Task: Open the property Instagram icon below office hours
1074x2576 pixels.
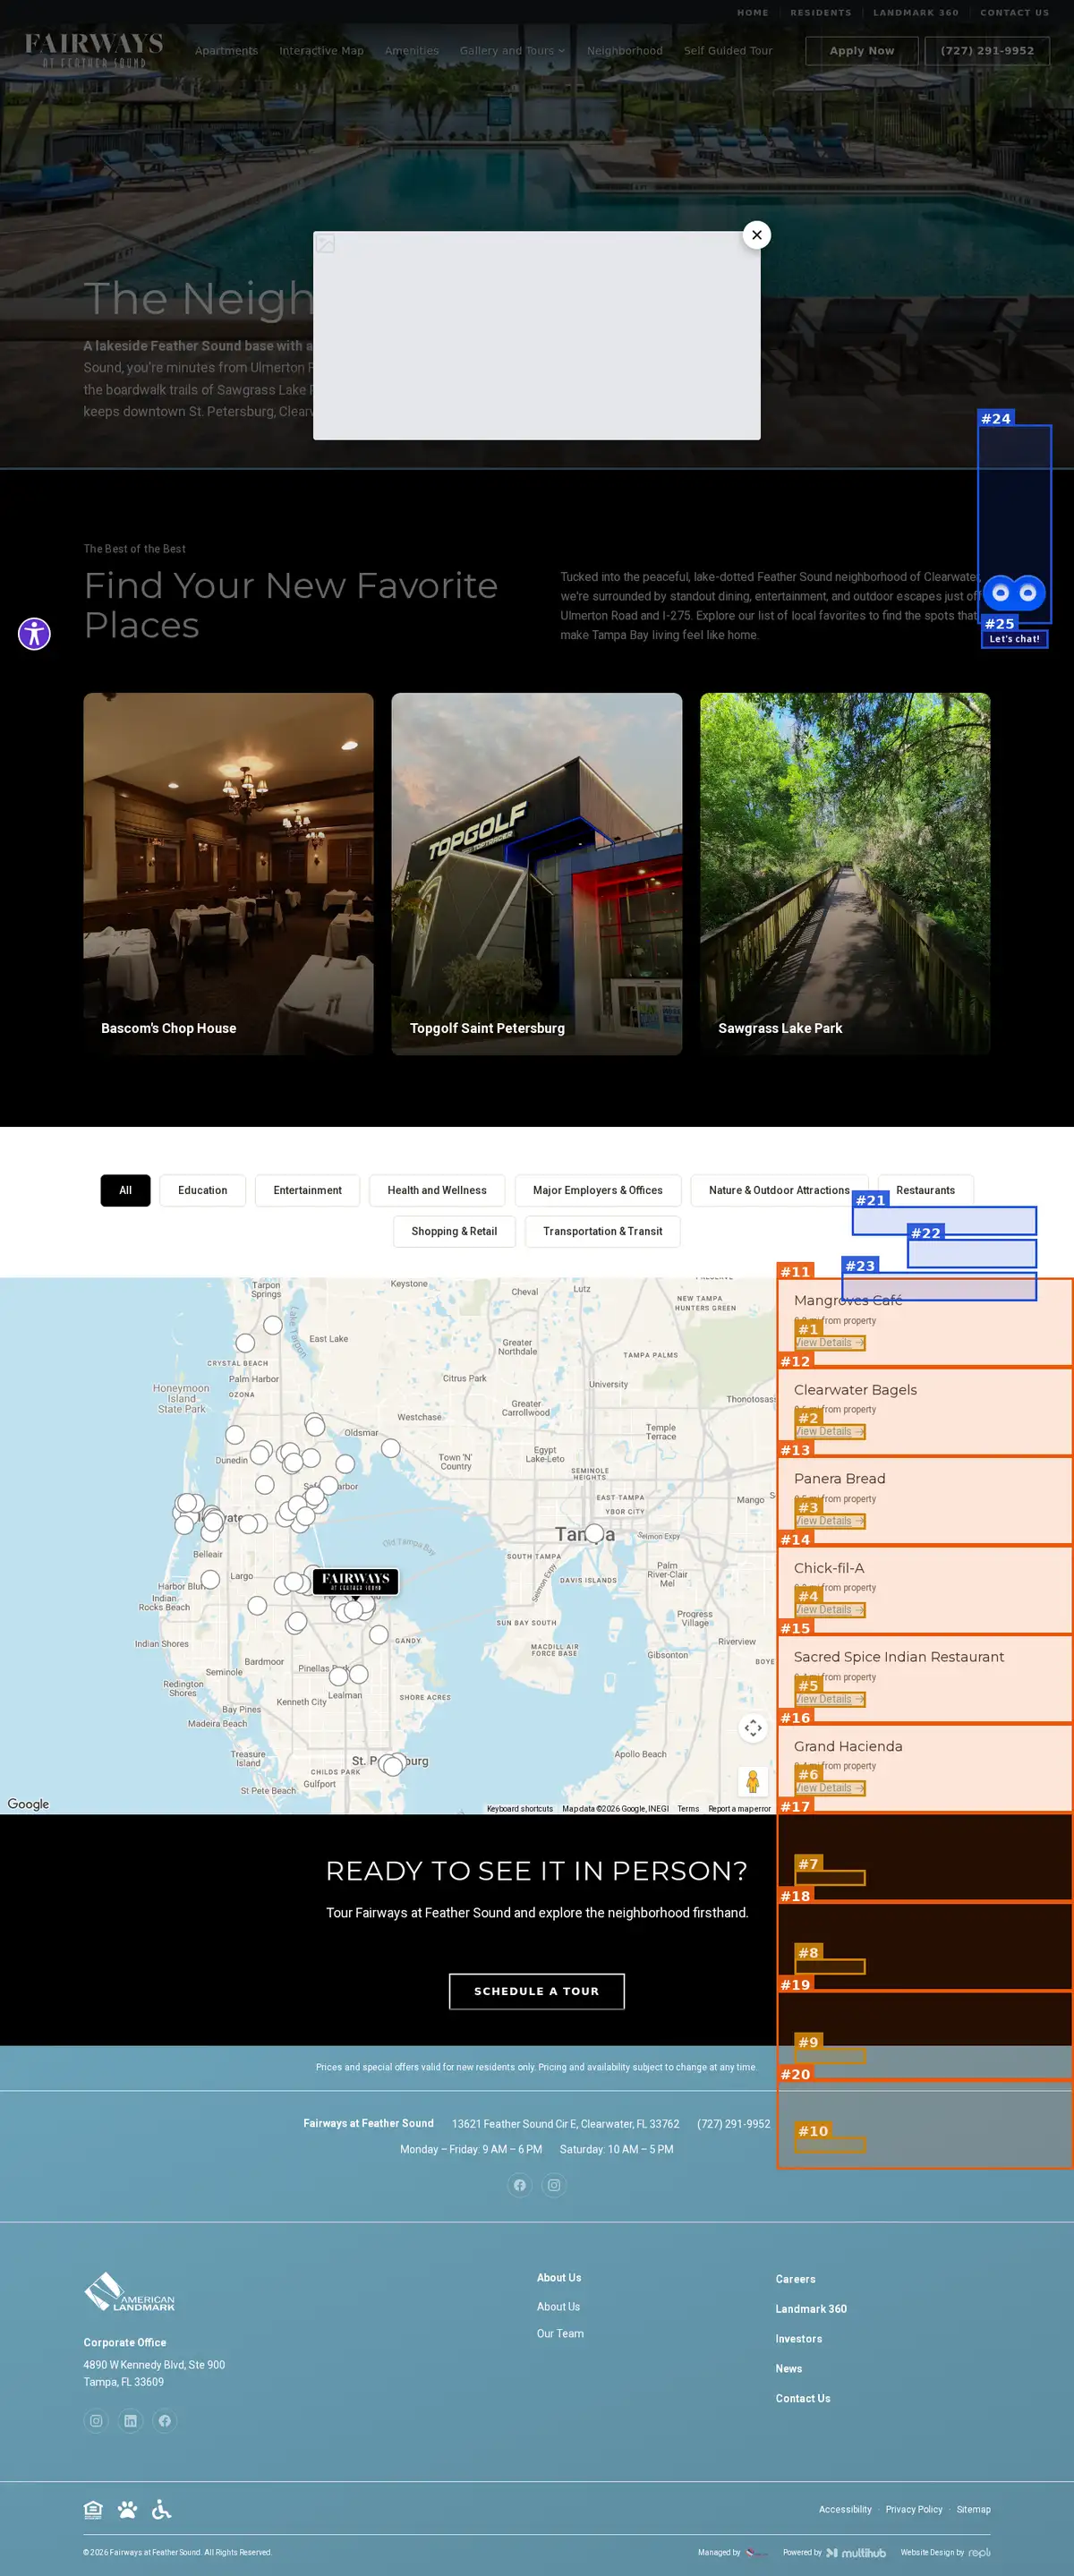Action: coord(554,2185)
